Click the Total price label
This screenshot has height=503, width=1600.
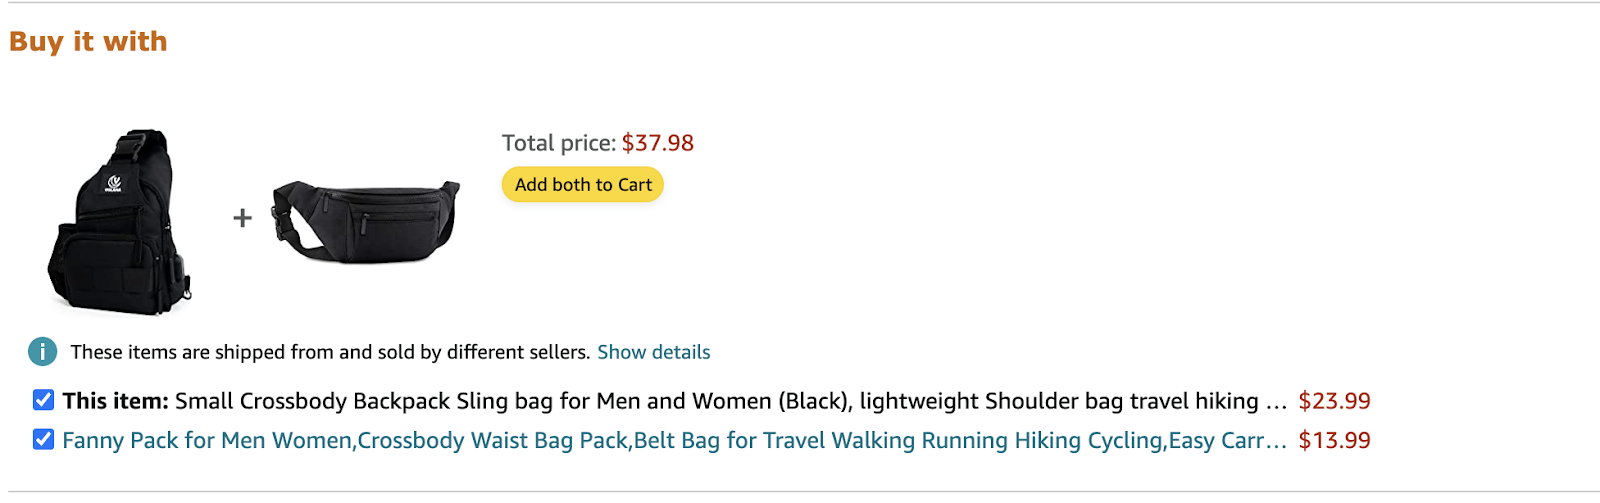tap(558, 143)
